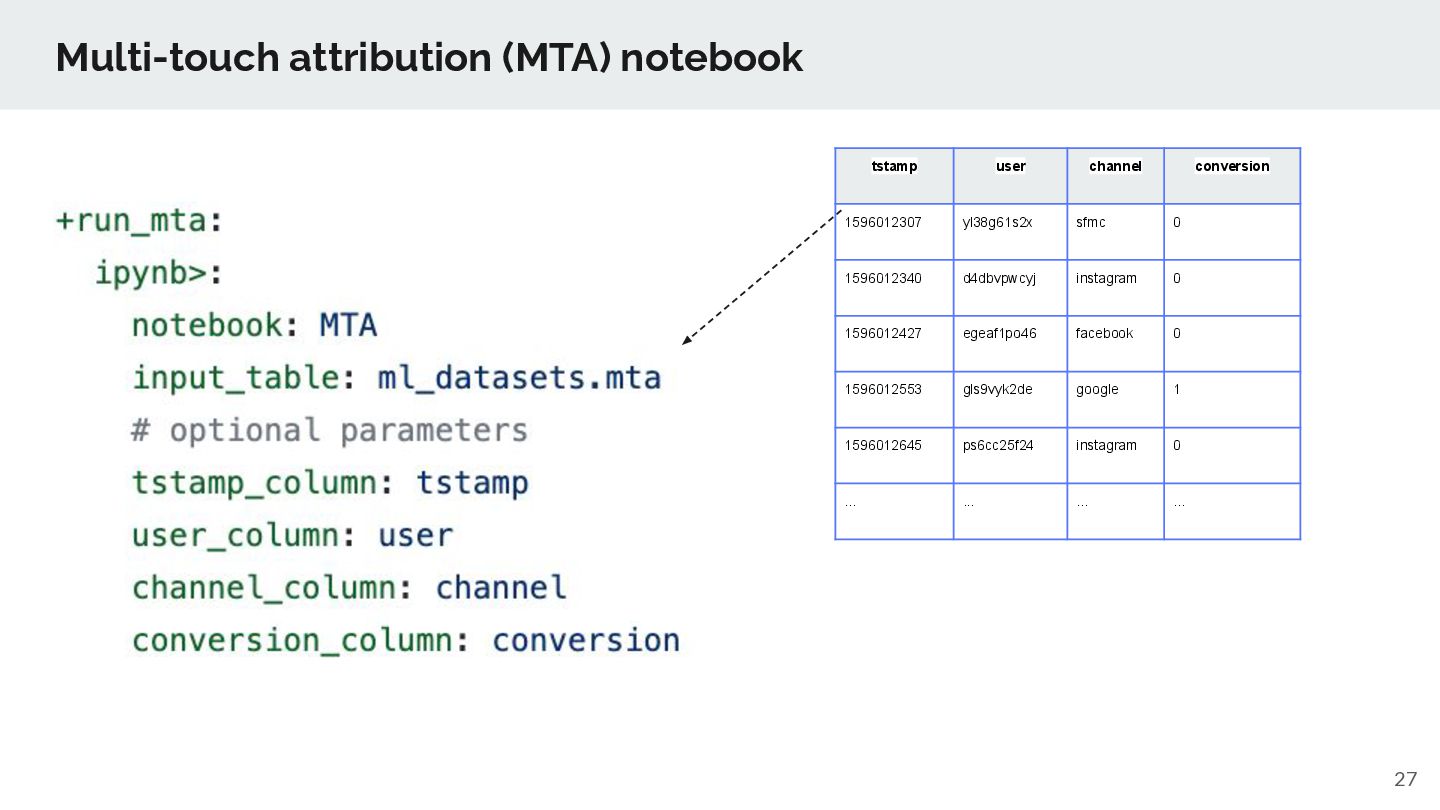Select the cell with timestamp 1596012340
This screenshot has width=1440, height=810.
point(894,288)
